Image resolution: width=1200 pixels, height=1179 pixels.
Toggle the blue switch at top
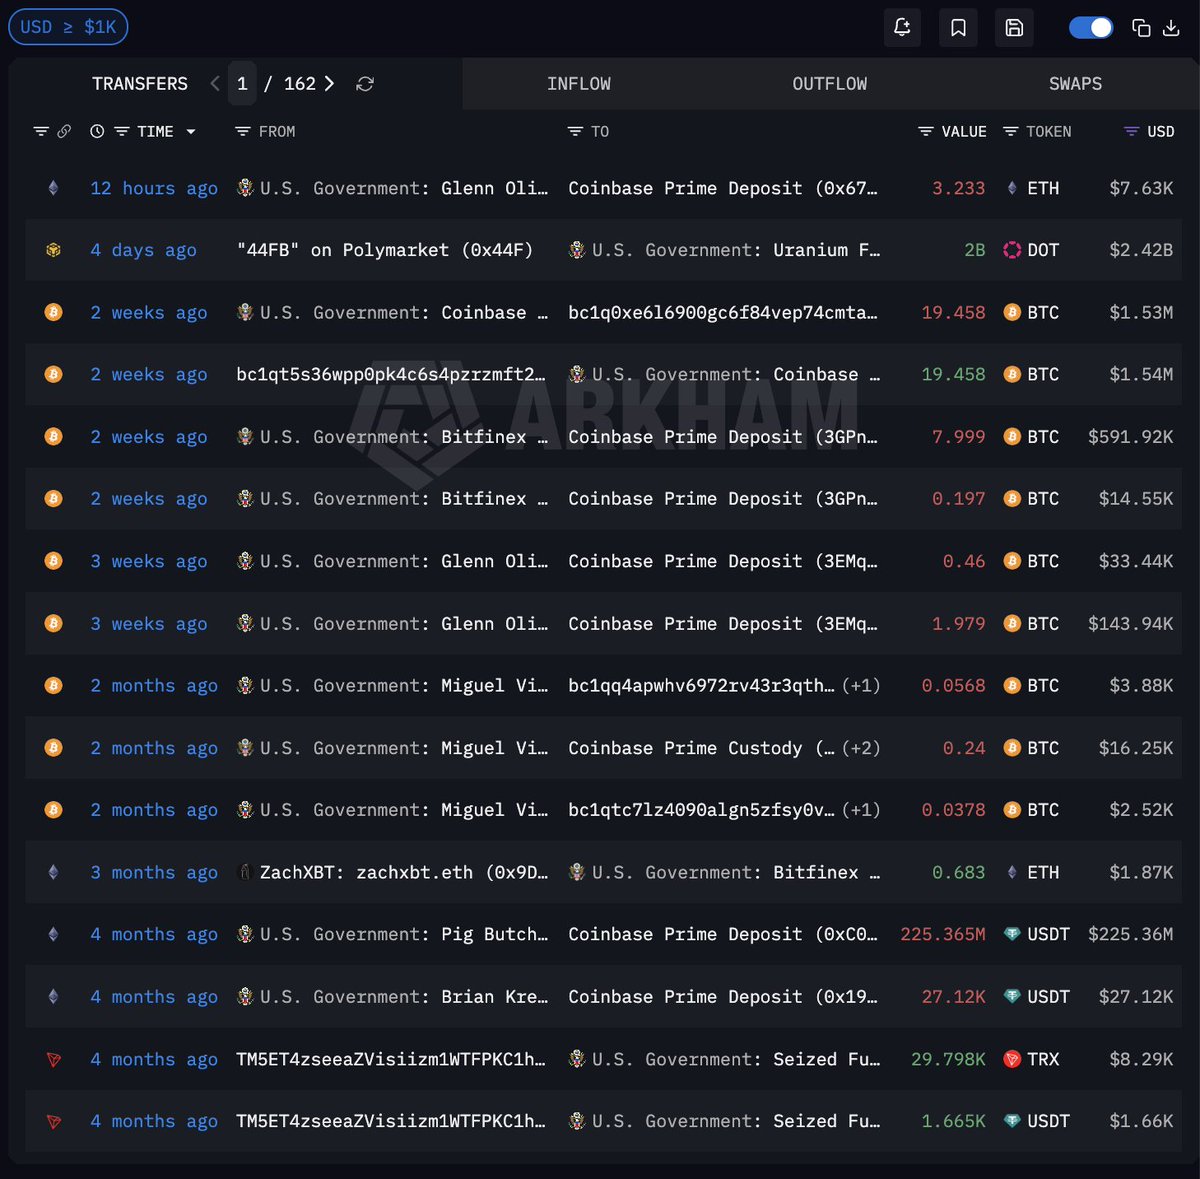(x=1091, y=28)
